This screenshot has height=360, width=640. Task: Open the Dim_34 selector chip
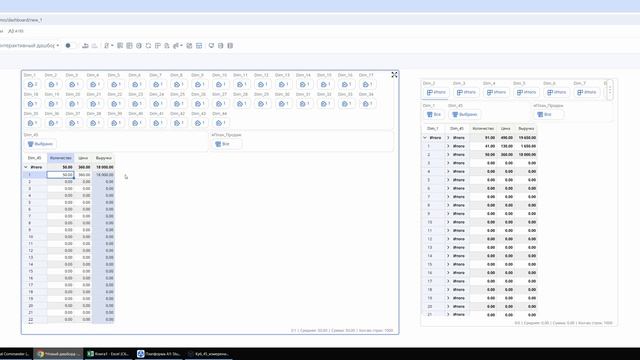click(x=367, y=104)
